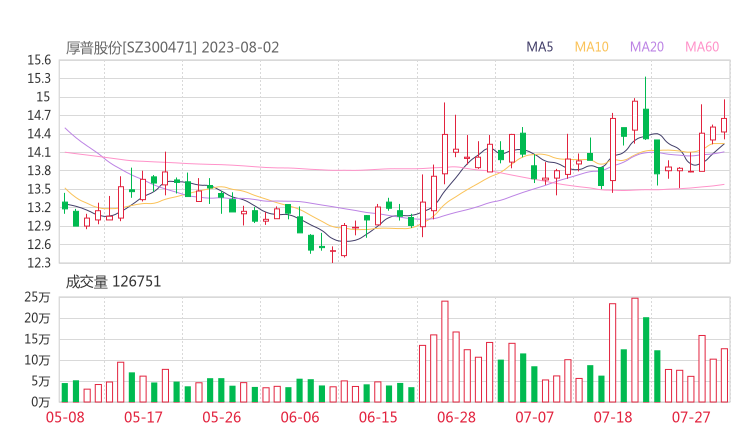740x440 pixels.
Task: Click the 05-17 date label
Action: 143,417
